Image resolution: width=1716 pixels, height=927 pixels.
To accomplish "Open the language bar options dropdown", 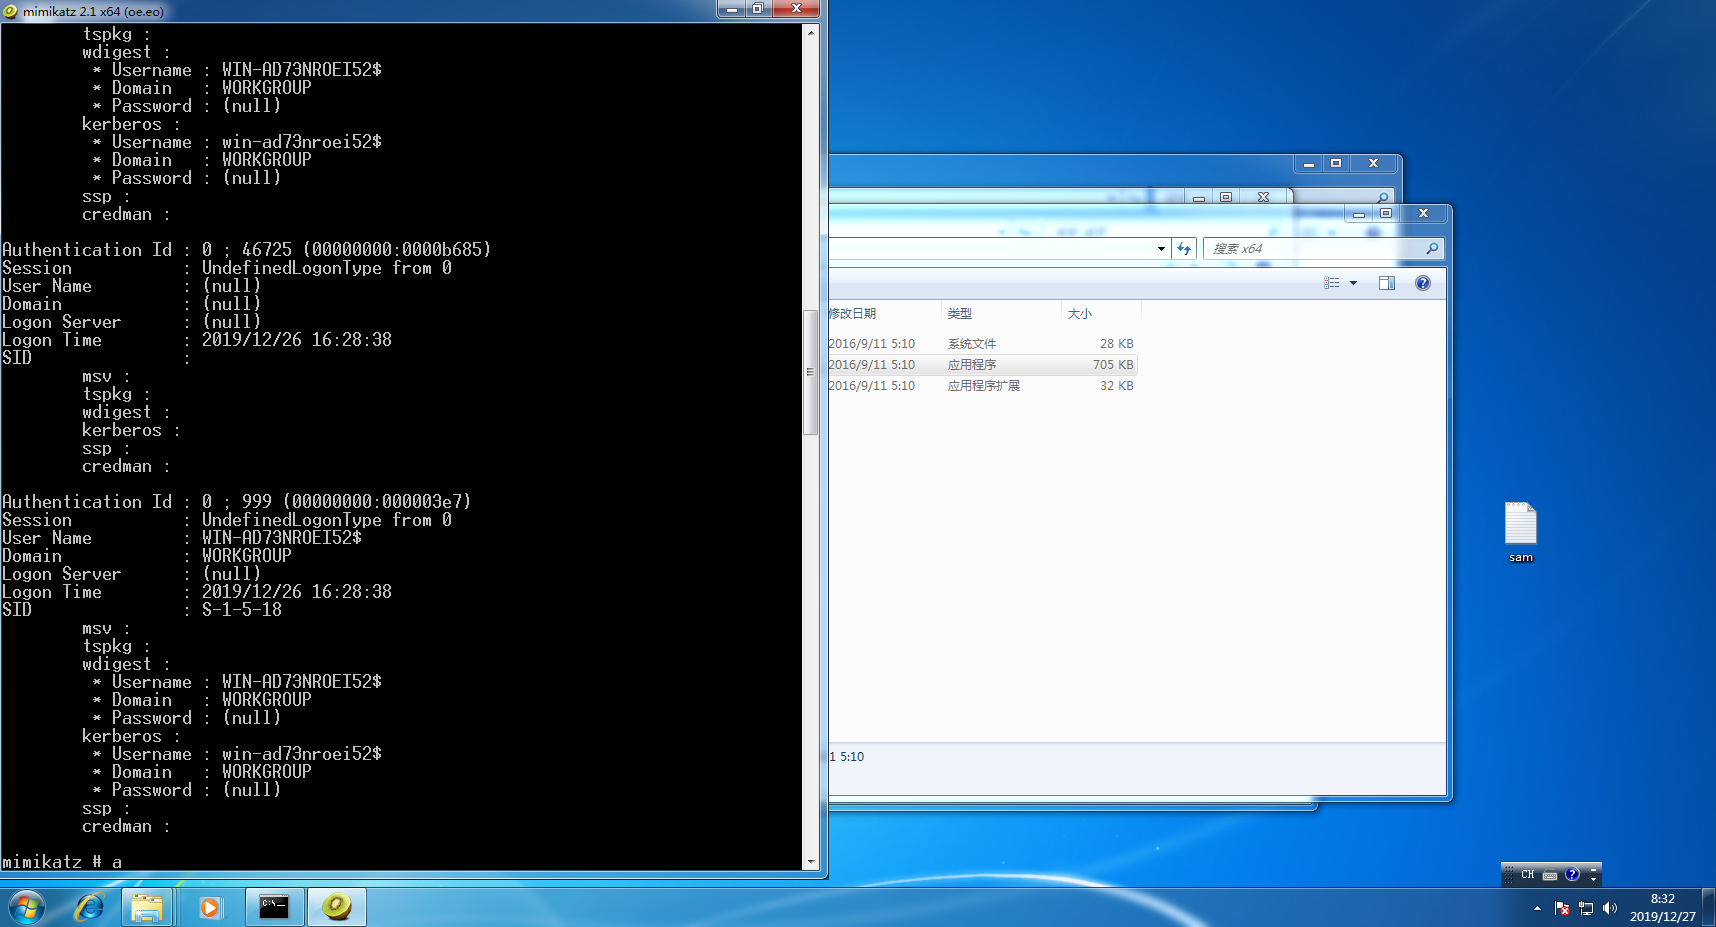I will coord(1594,880).
